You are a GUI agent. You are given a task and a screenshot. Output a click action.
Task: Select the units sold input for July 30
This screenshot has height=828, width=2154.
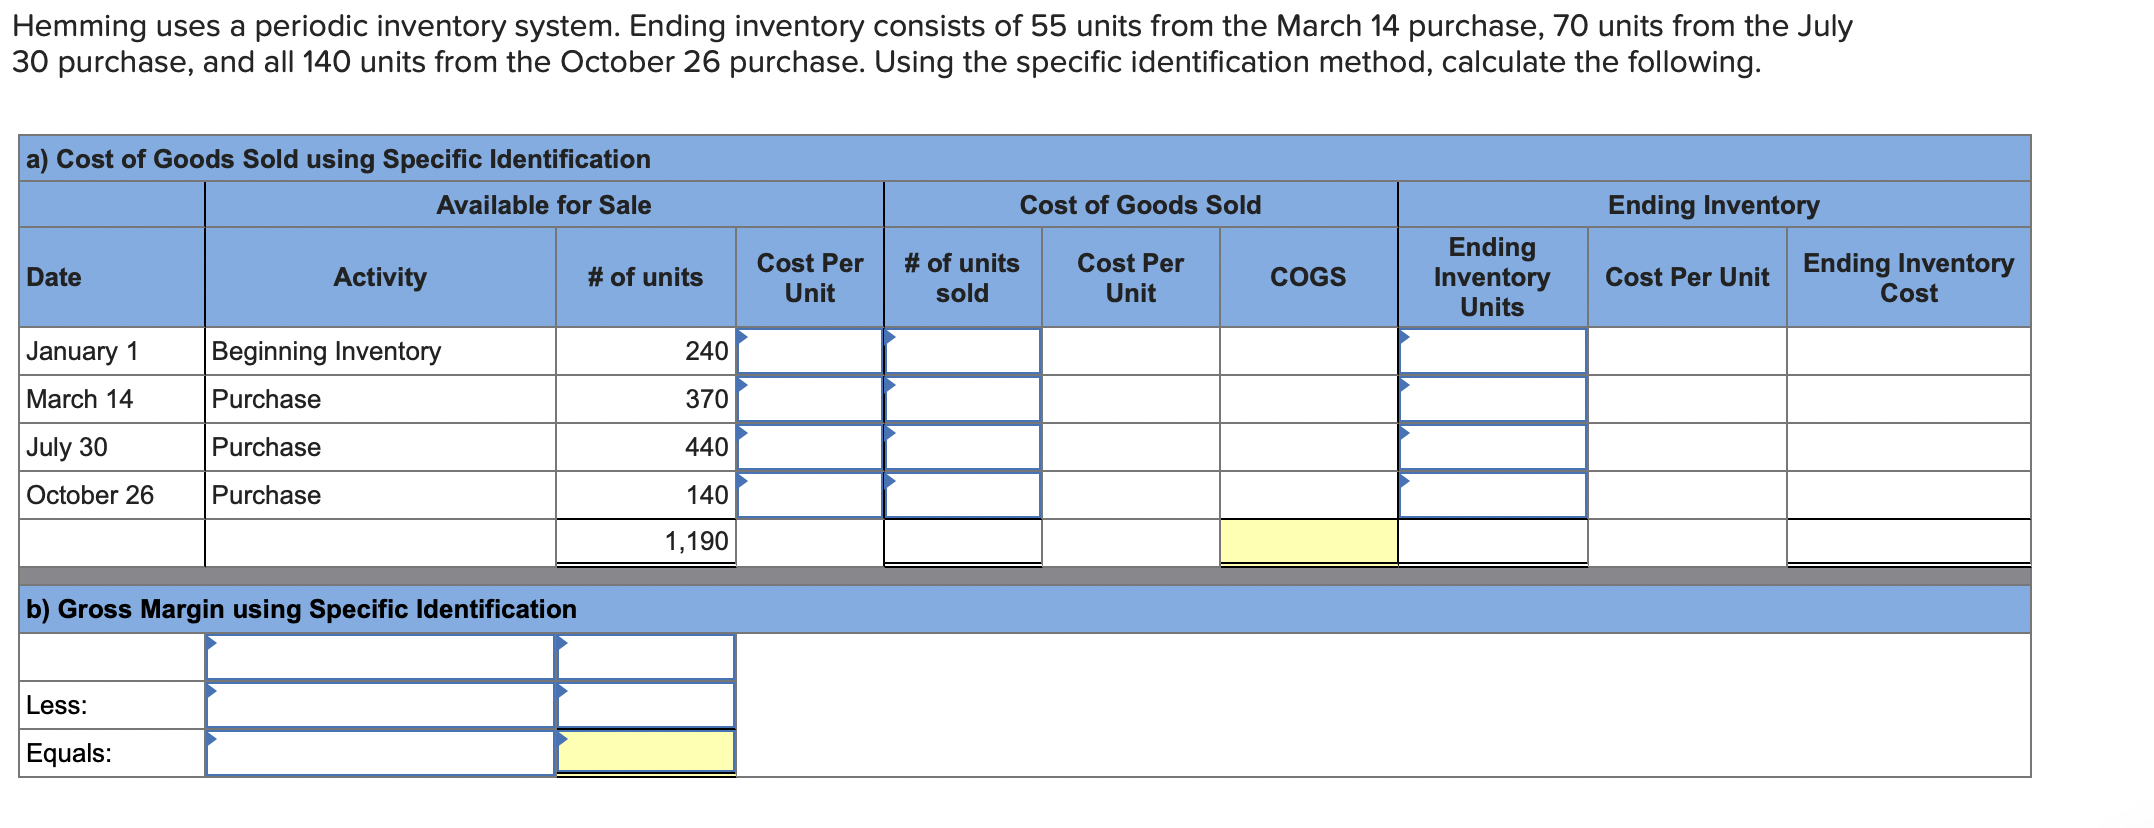(963, 447)
